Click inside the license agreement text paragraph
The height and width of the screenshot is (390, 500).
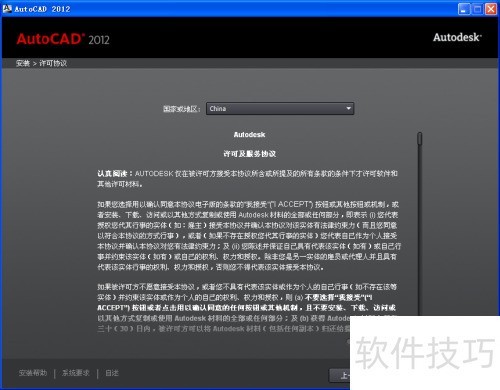tap(247, 236)
